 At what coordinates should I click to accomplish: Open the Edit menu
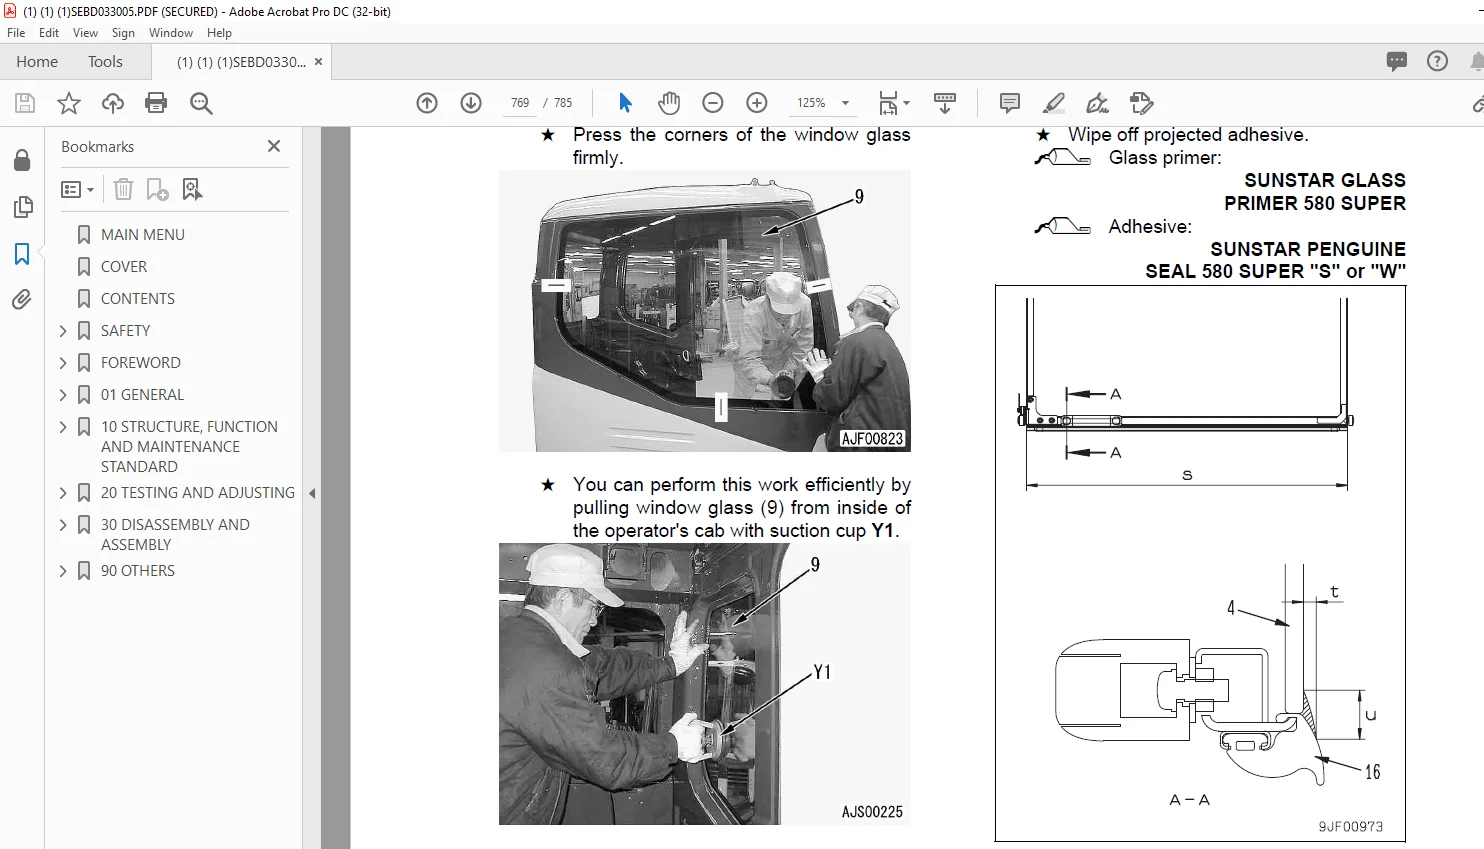(x=49, y=33)
